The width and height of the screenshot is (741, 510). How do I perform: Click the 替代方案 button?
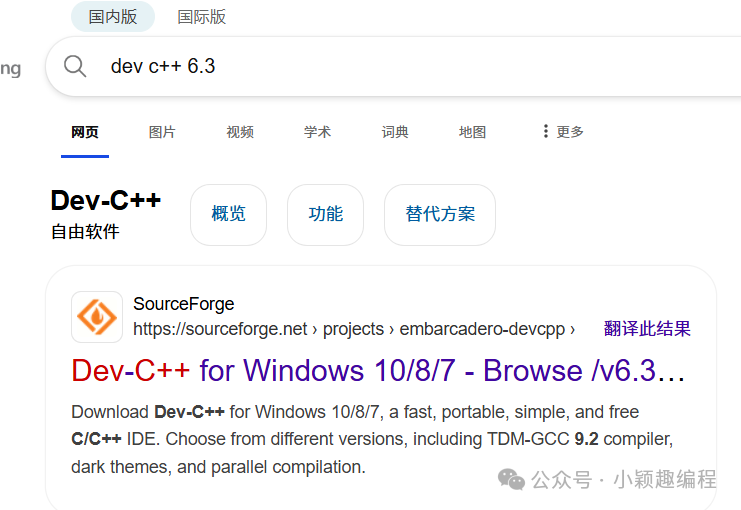click(440, 215)
